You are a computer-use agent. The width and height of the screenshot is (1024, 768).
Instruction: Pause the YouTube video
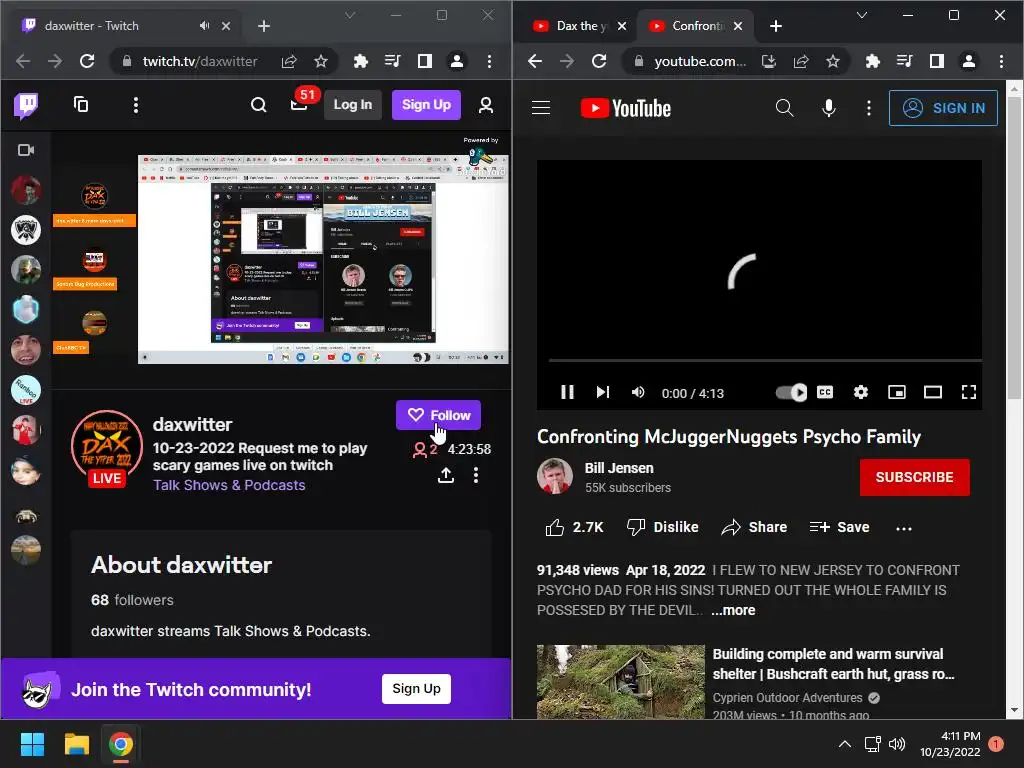568,392
